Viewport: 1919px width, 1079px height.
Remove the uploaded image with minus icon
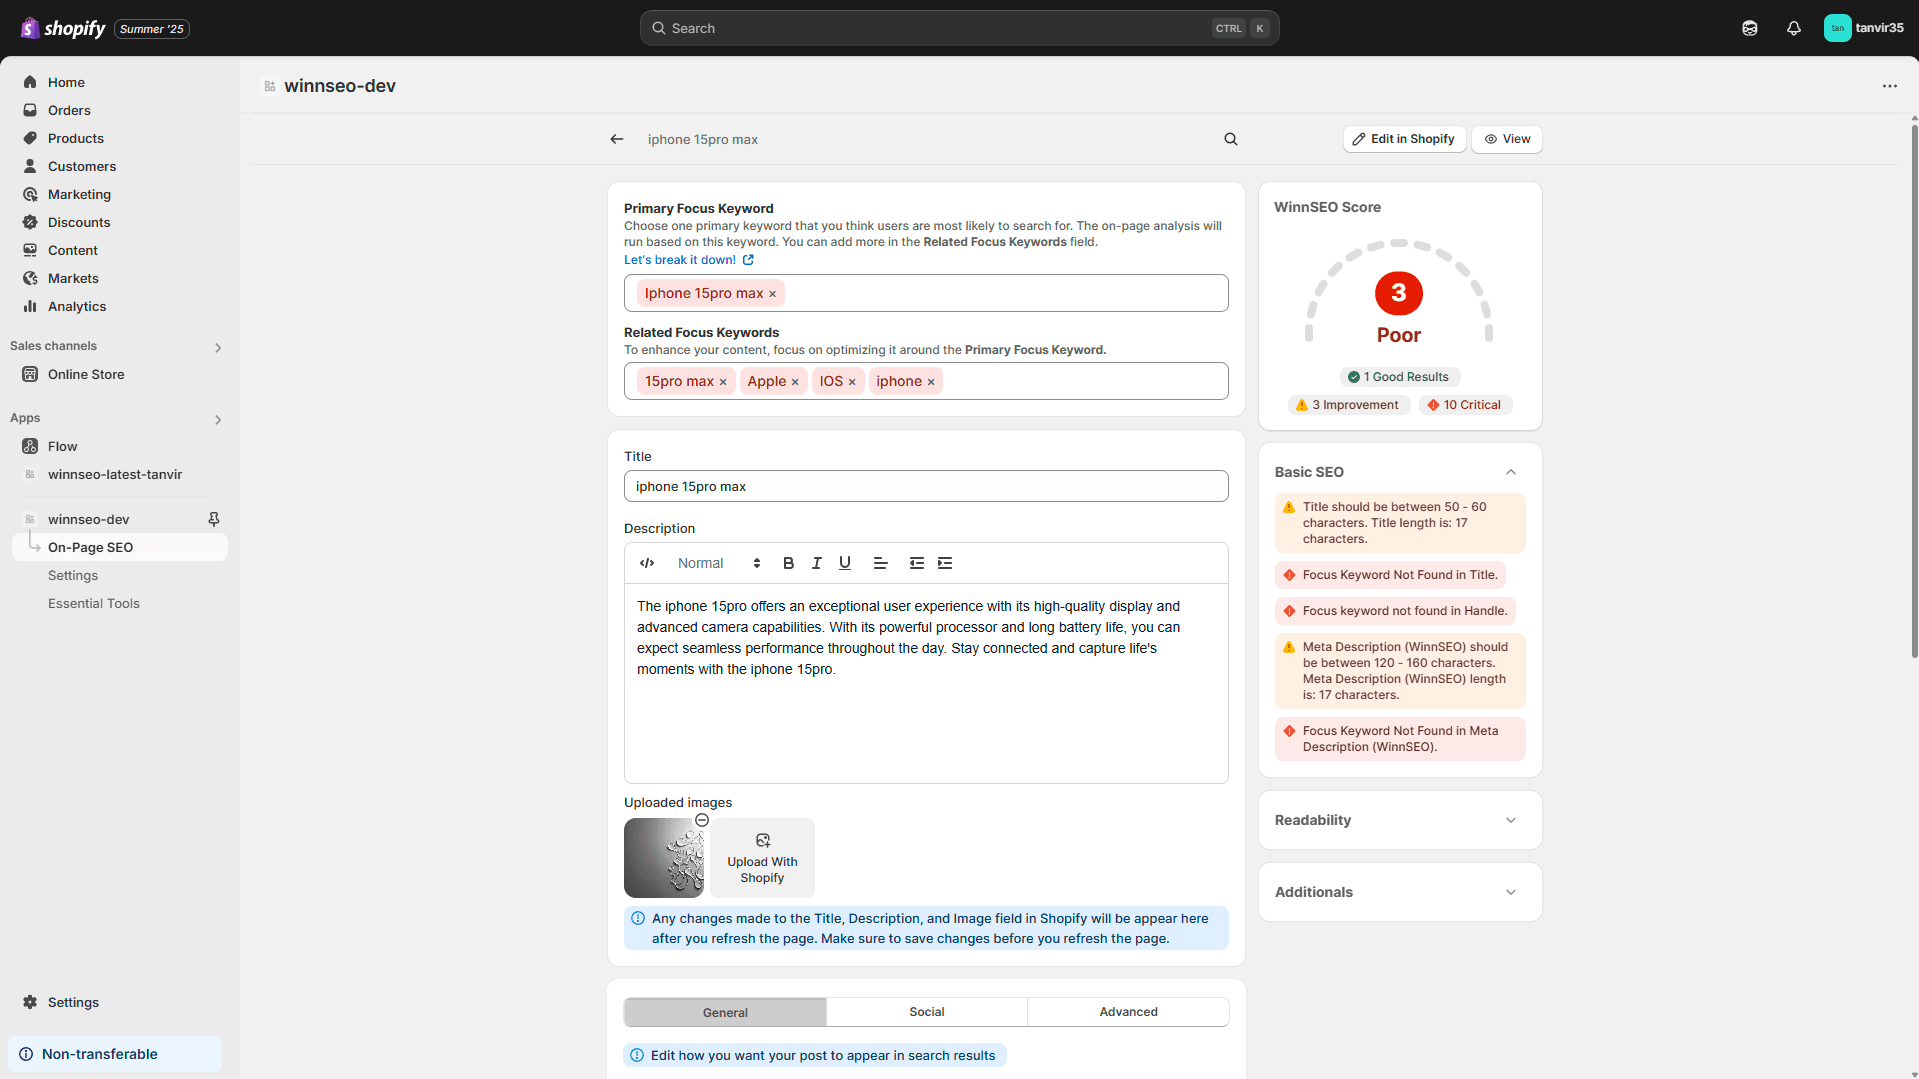tap(702, 820)
